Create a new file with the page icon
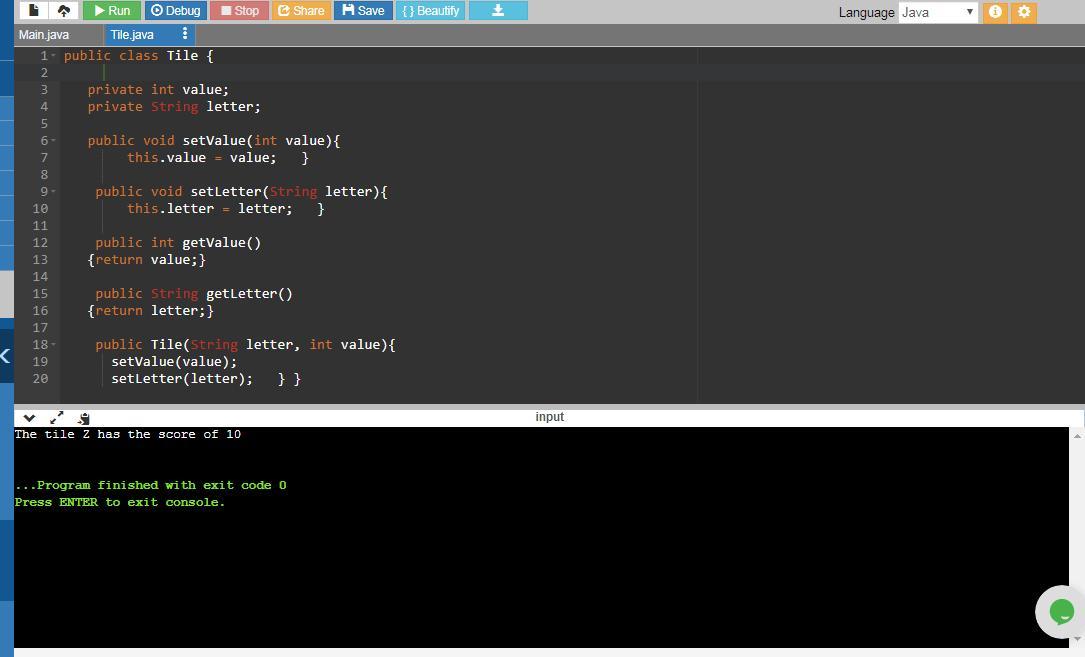The width and height of the screenshot is (1085, 657). [x=33, y=10]
